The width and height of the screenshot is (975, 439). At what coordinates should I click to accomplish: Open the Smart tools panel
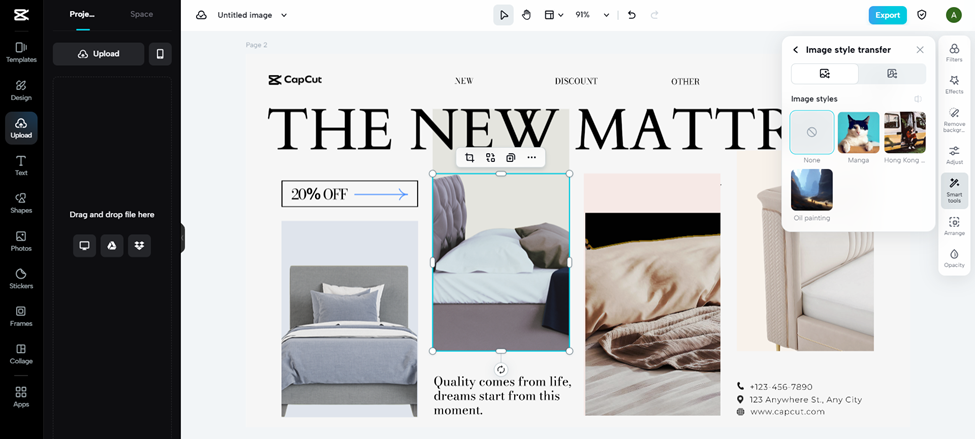954,190
